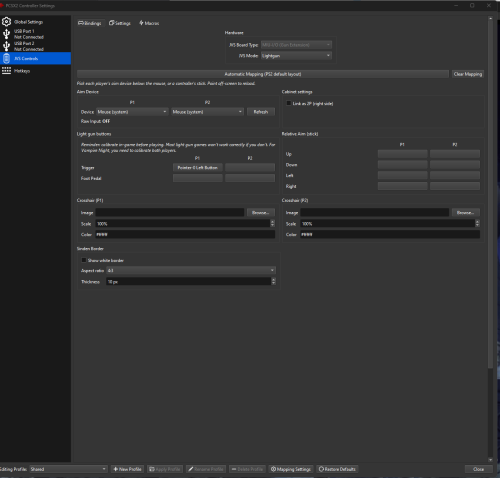Click Crosshair (P2) Color field
The image size is (500, 478).
click(x=390, y=234)
